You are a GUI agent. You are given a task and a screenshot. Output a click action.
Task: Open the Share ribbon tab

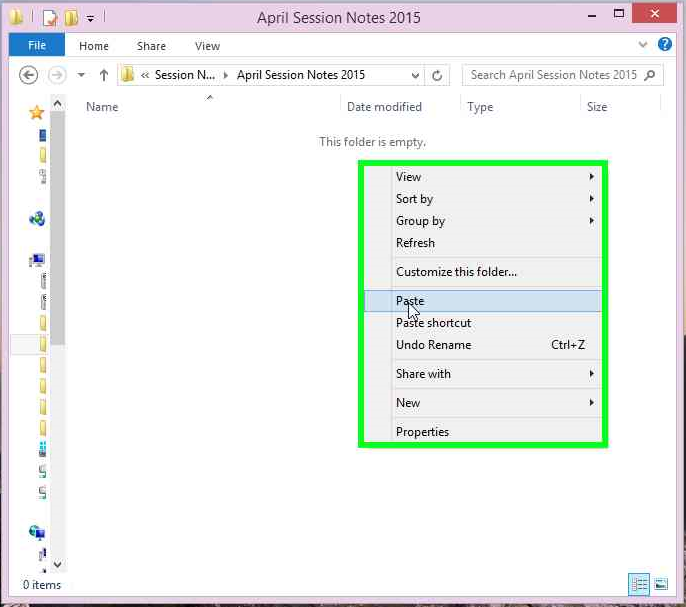[x=151, y=46]
